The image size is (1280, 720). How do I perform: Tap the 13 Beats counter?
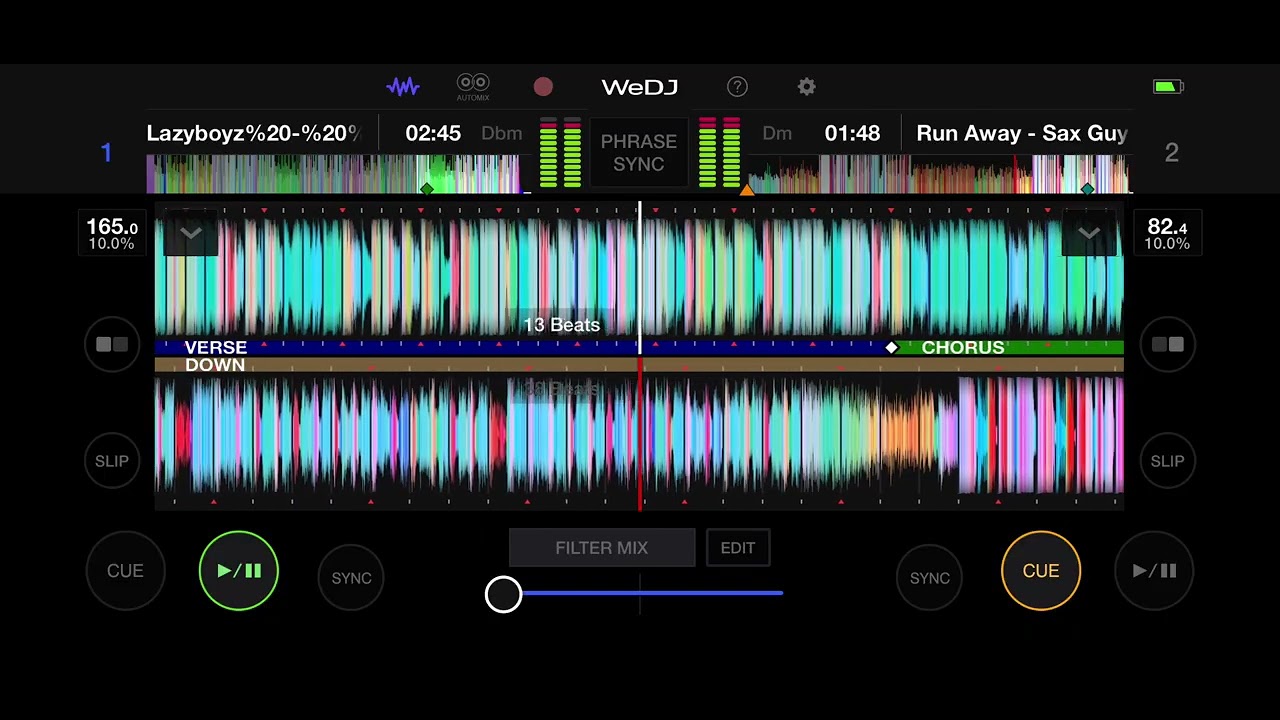(562, 325)
